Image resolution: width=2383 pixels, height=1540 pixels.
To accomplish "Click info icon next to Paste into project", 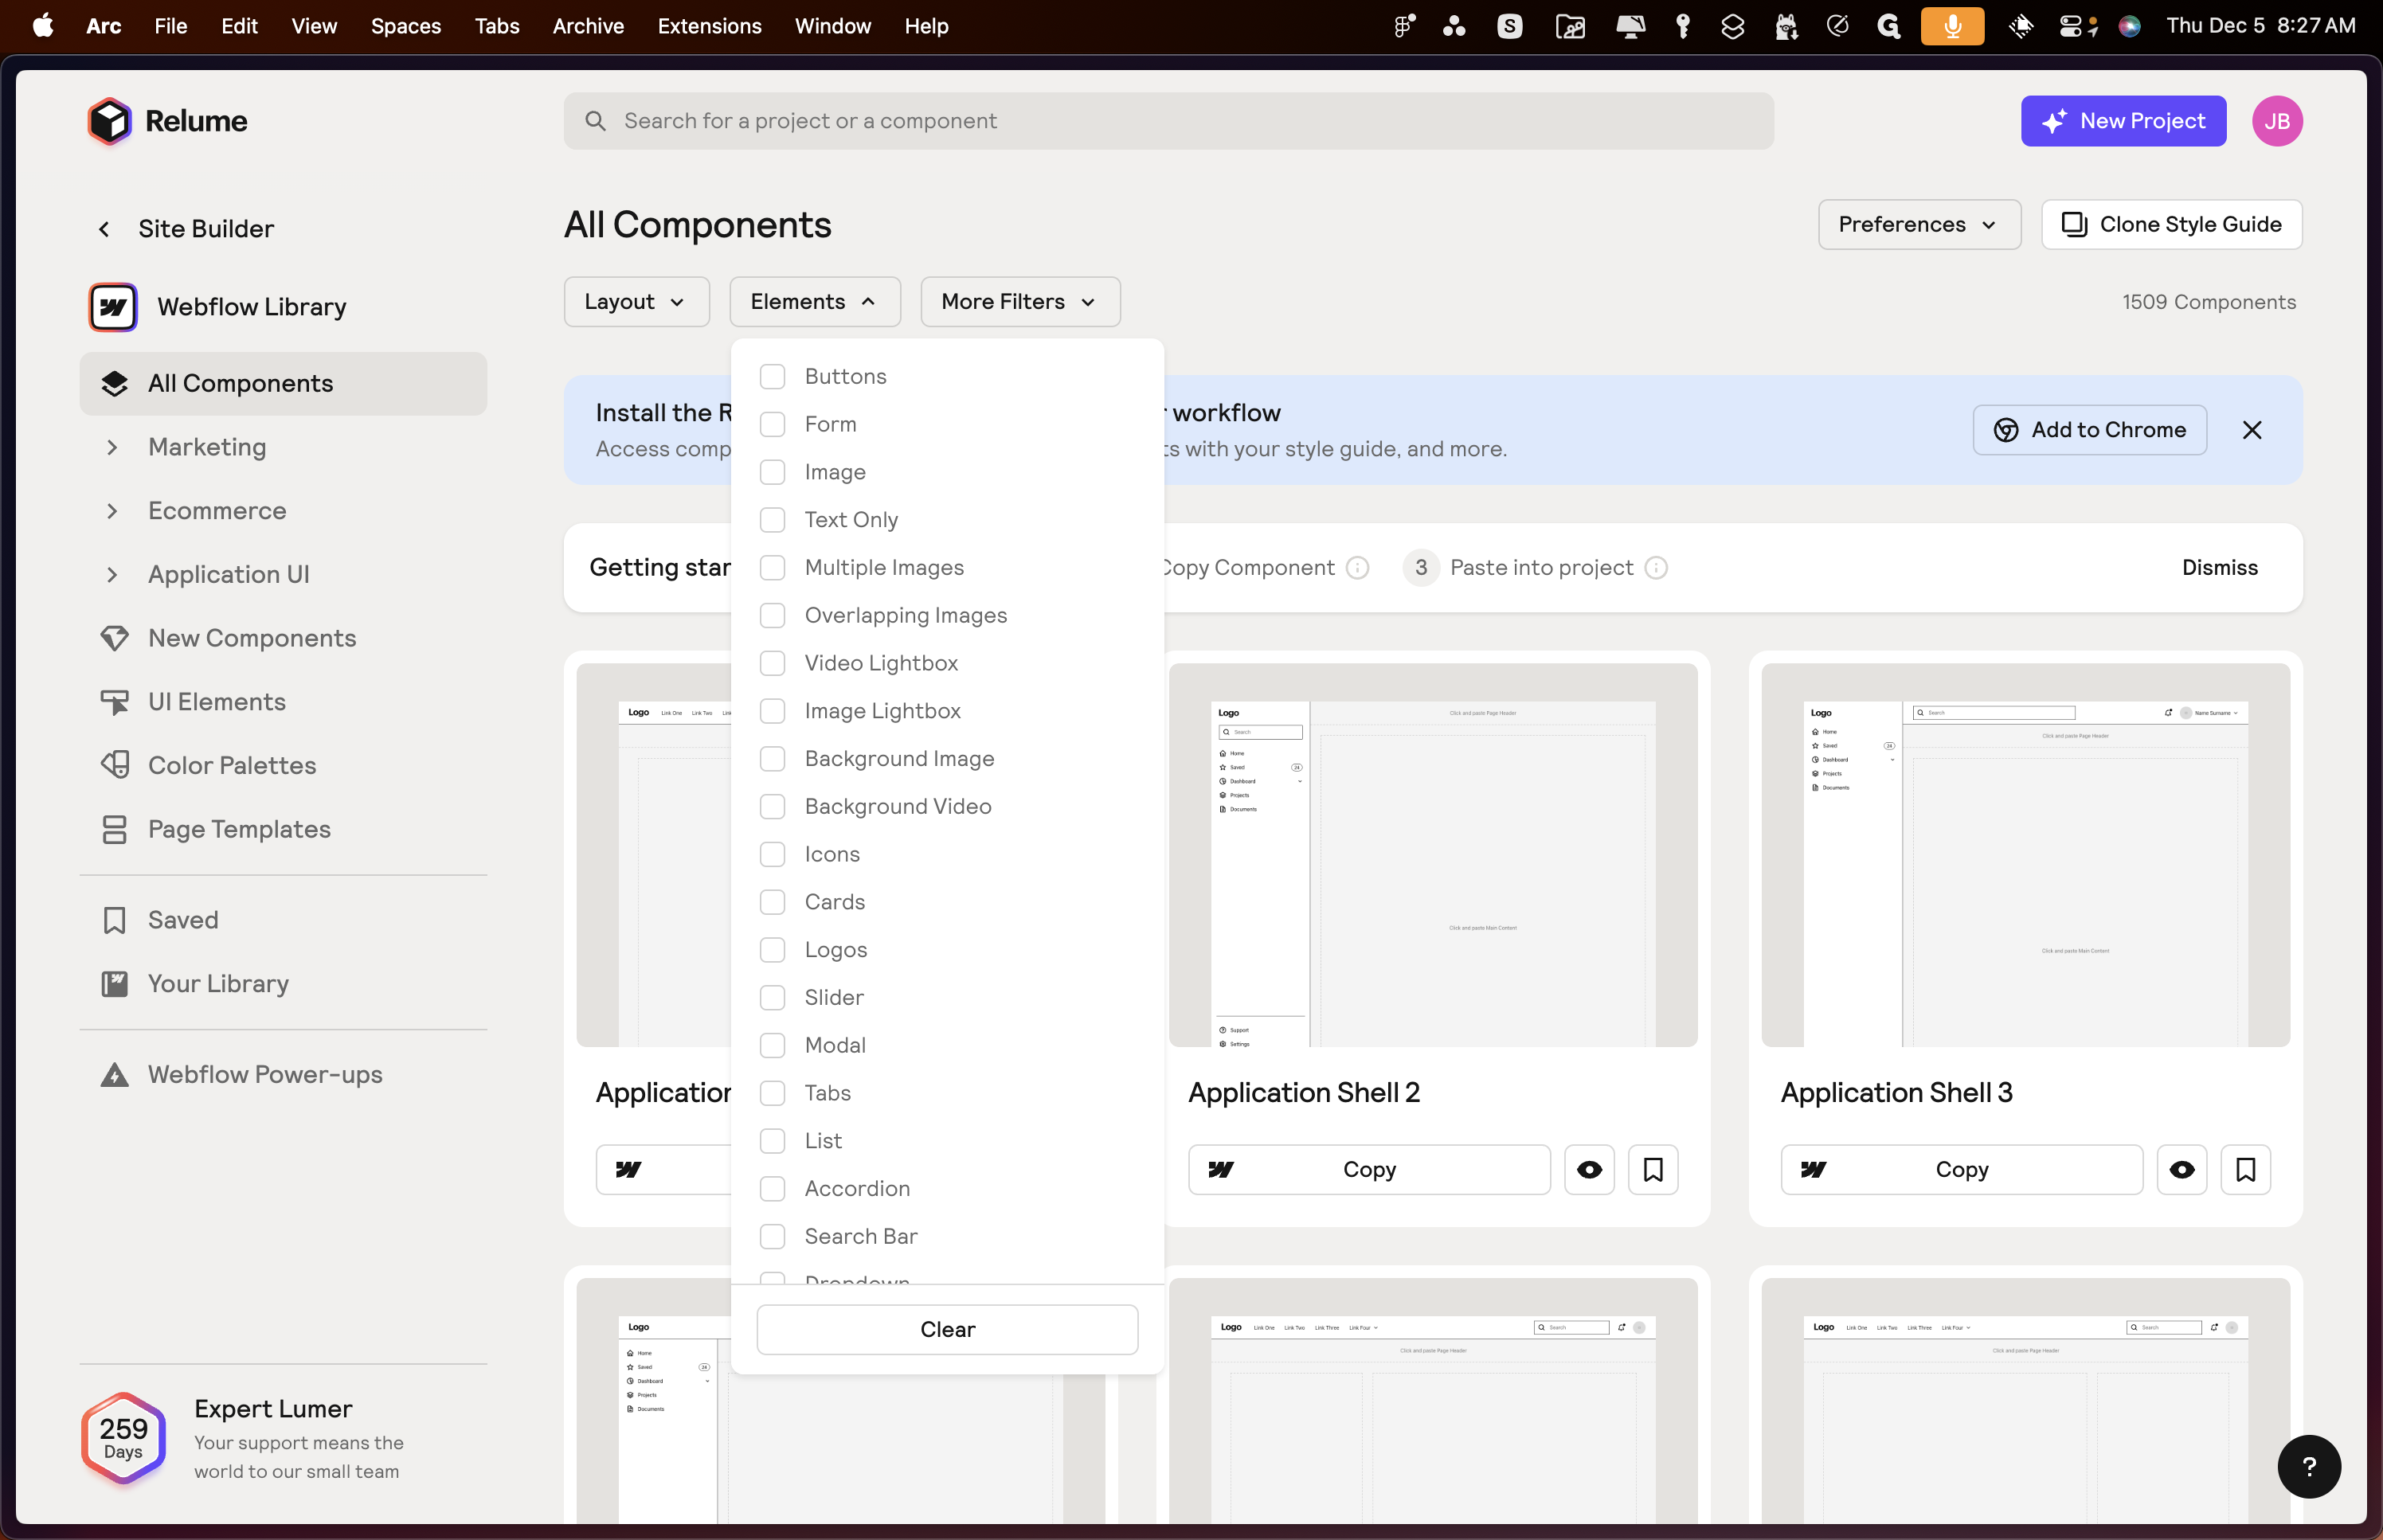I will click(x=1656, y=568).
